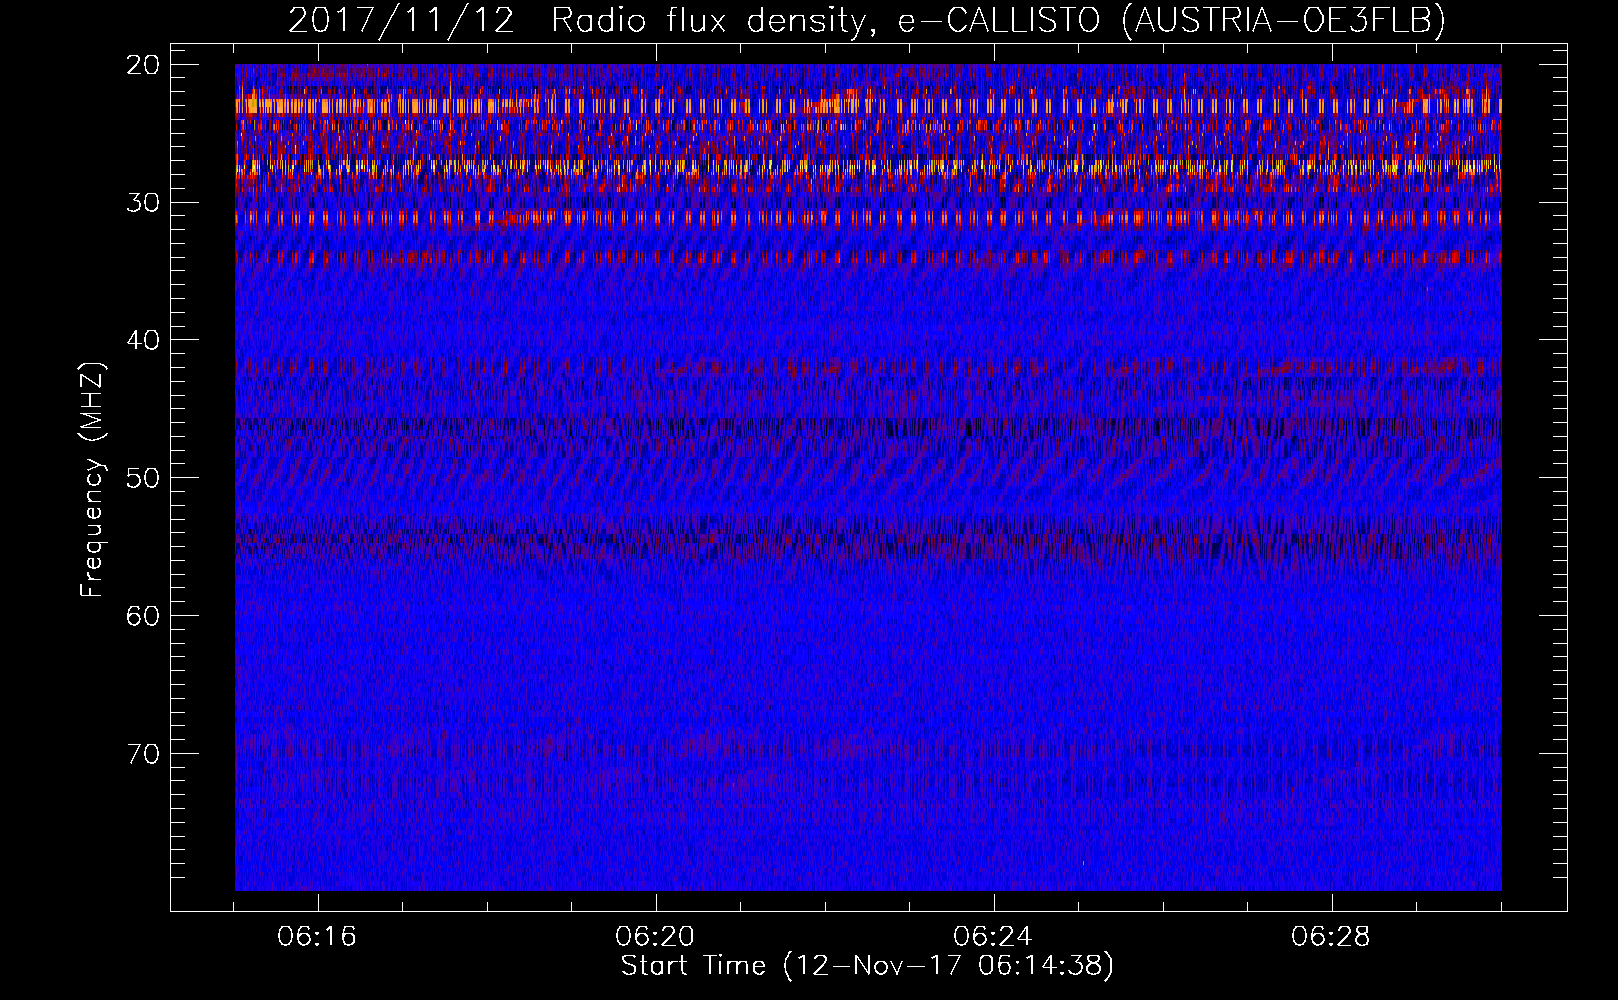This screenshot has height=1000, width=1618.
Task: Click the 'Start Time (12-Nov-17 06:14:38)' label
Action: 867,966
